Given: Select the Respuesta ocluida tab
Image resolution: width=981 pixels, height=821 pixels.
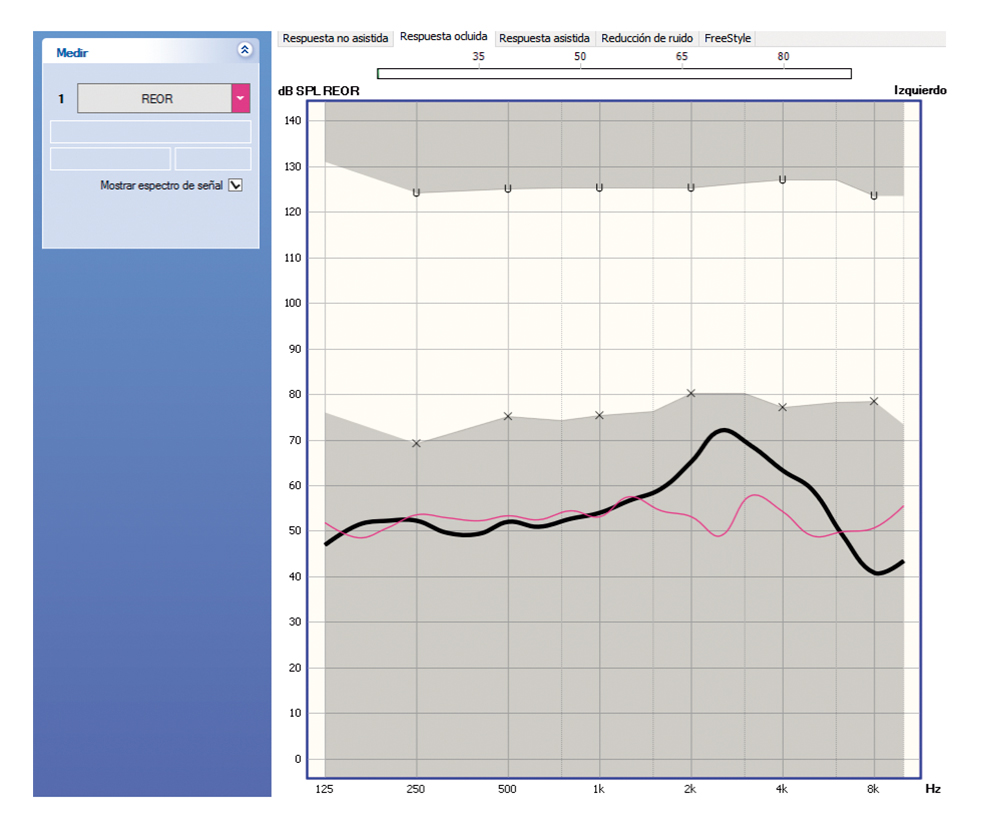Looking at the screenshot, I should [x=443, y=37].
